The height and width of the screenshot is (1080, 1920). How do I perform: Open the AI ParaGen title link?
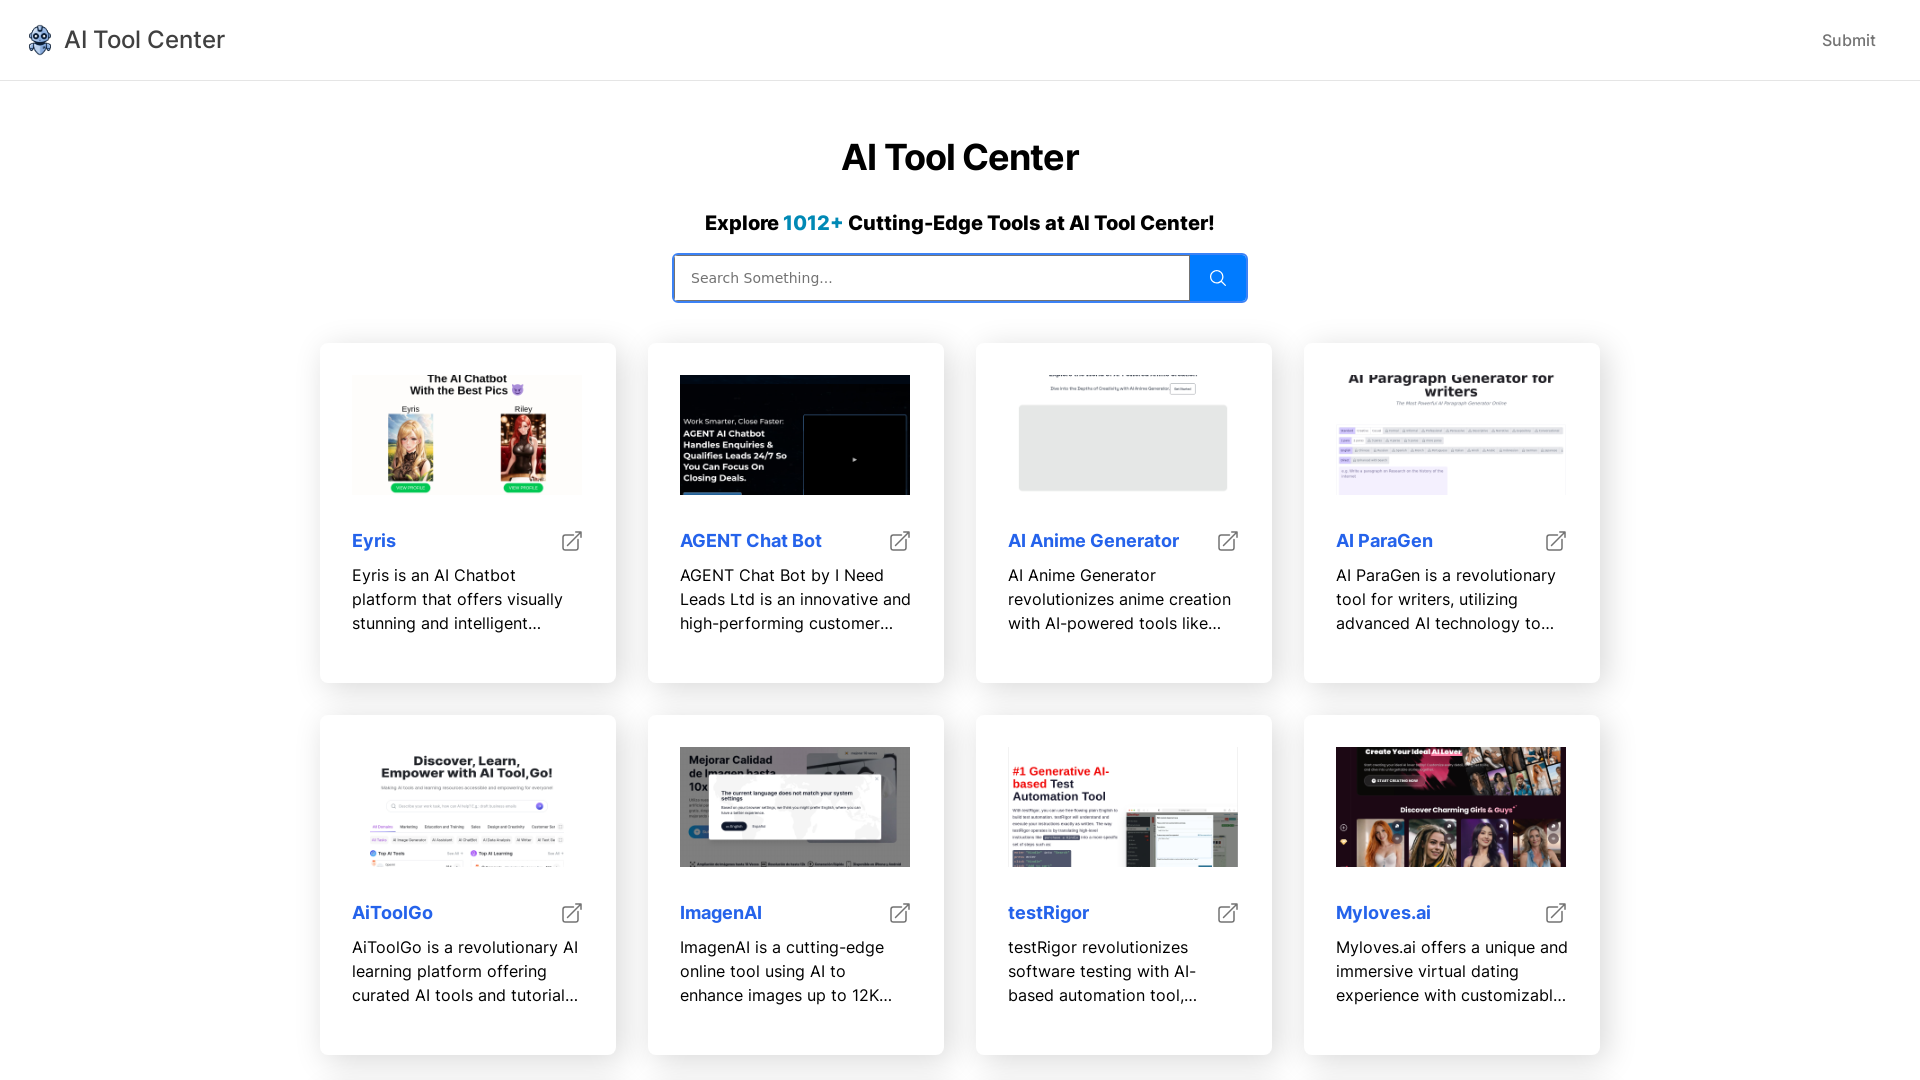pyautogui.click(x=1384, y=541)
